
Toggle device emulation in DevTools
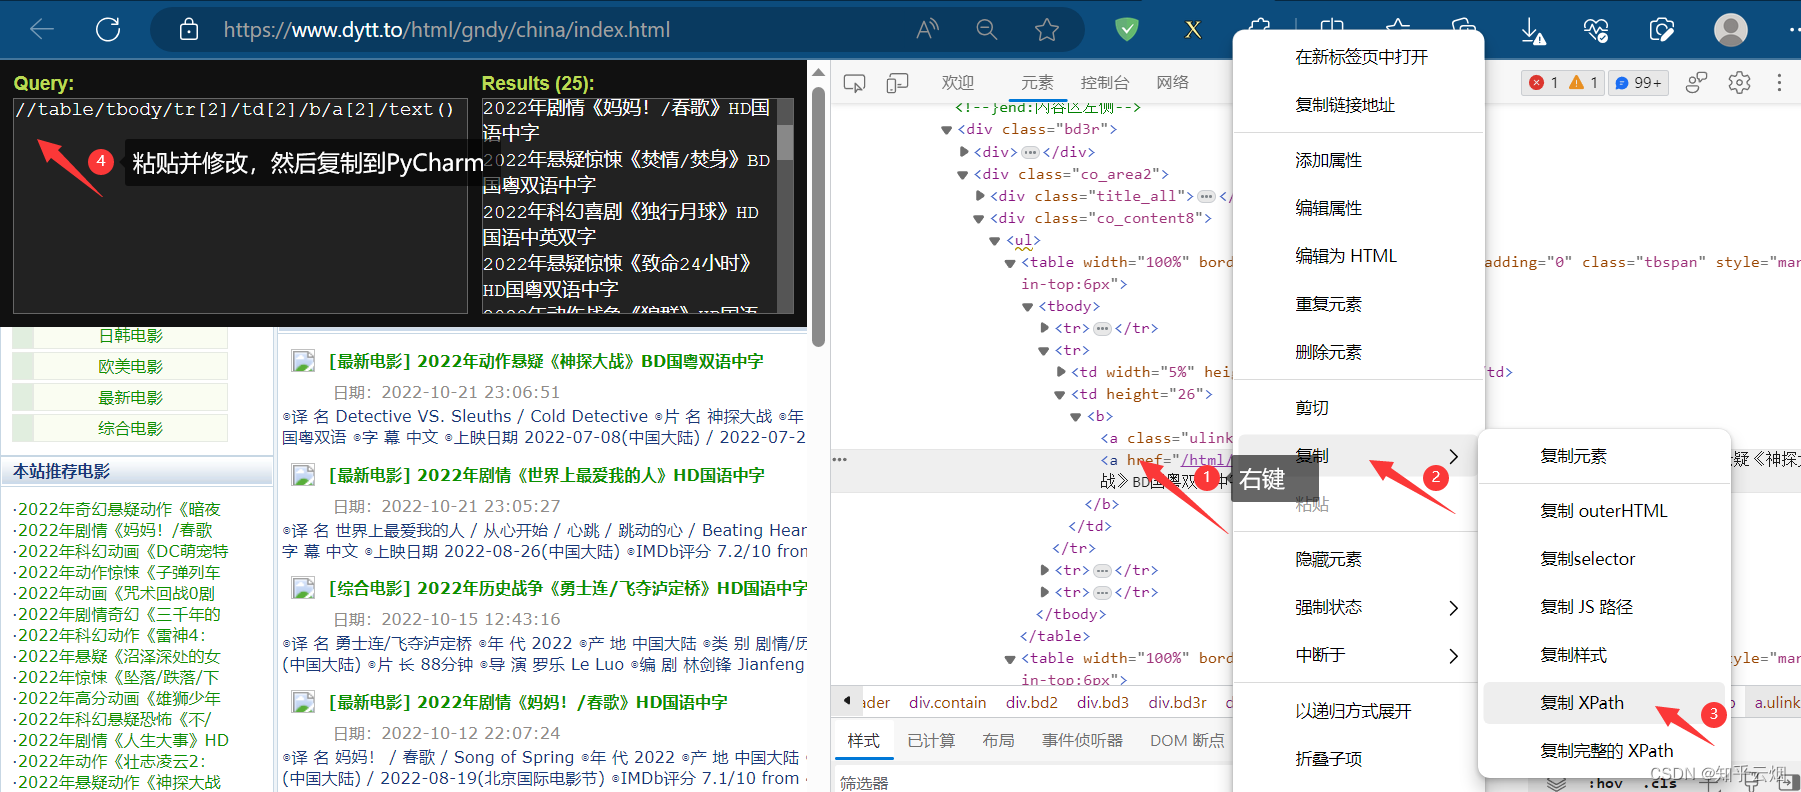click(x=897, y=83)
